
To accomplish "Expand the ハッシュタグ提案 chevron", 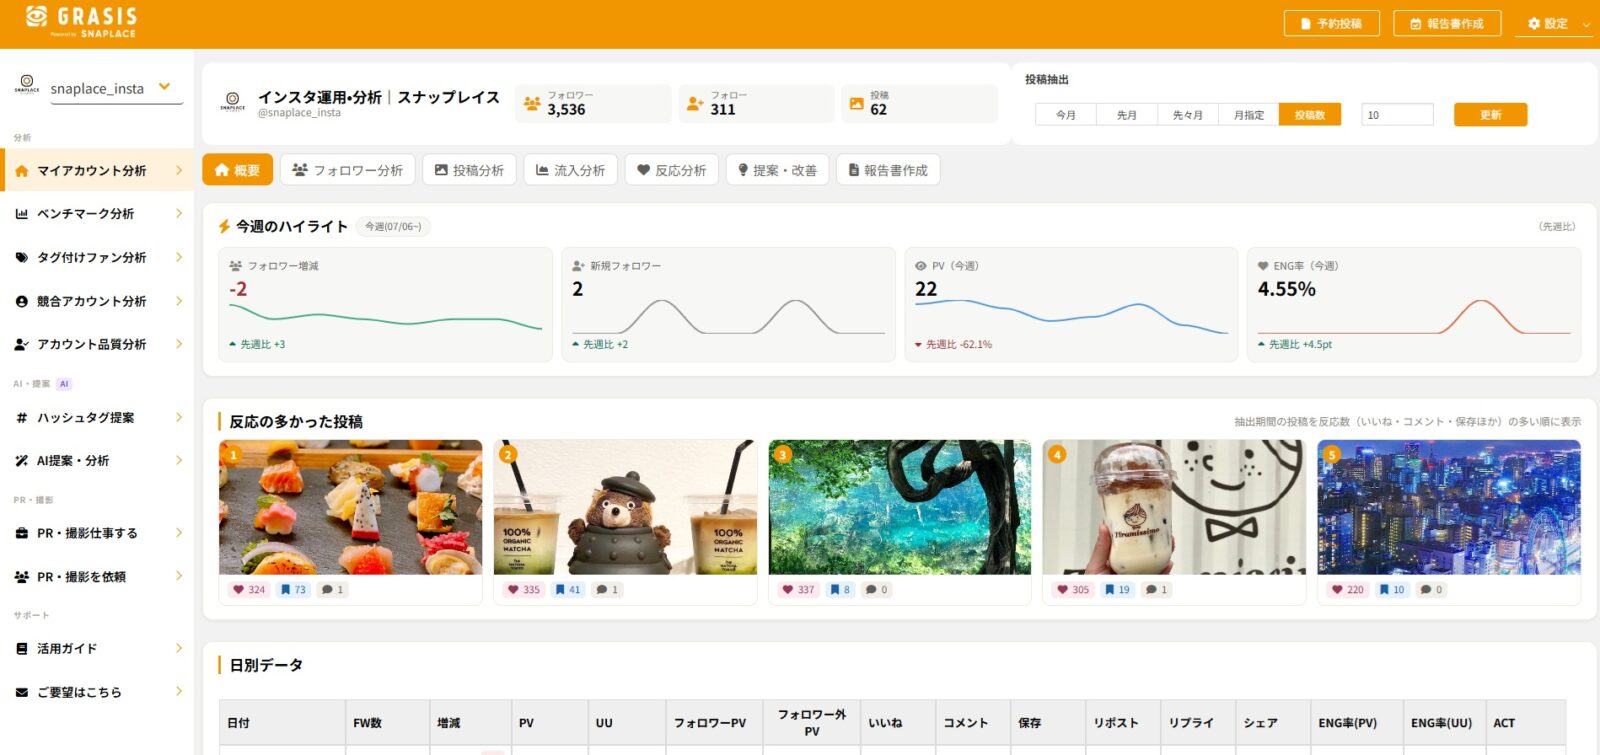I will [x=179, y=418].
